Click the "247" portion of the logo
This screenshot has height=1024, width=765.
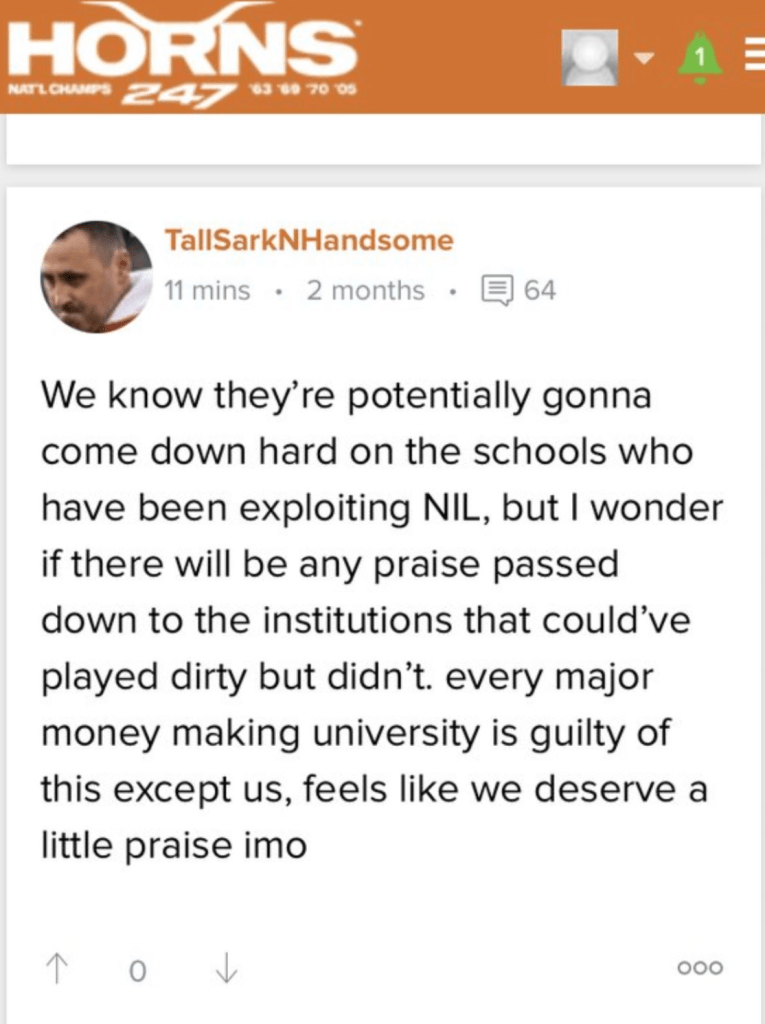tap(172, 93)
